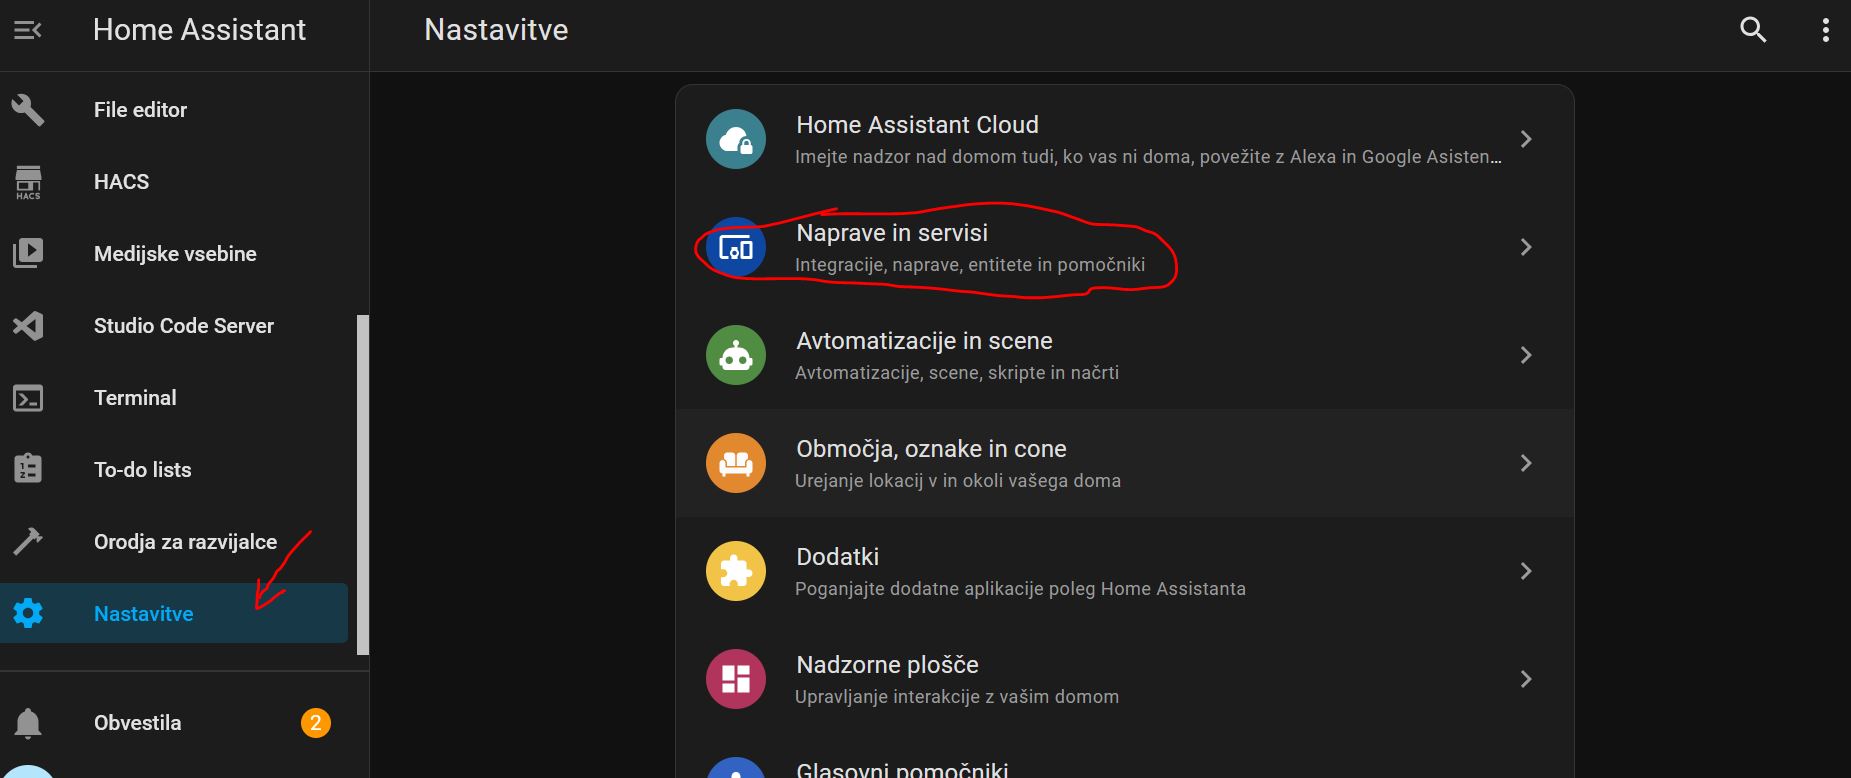
Task: Open Home Assistant Cloud settings
Action: (x=1125, y=139)
